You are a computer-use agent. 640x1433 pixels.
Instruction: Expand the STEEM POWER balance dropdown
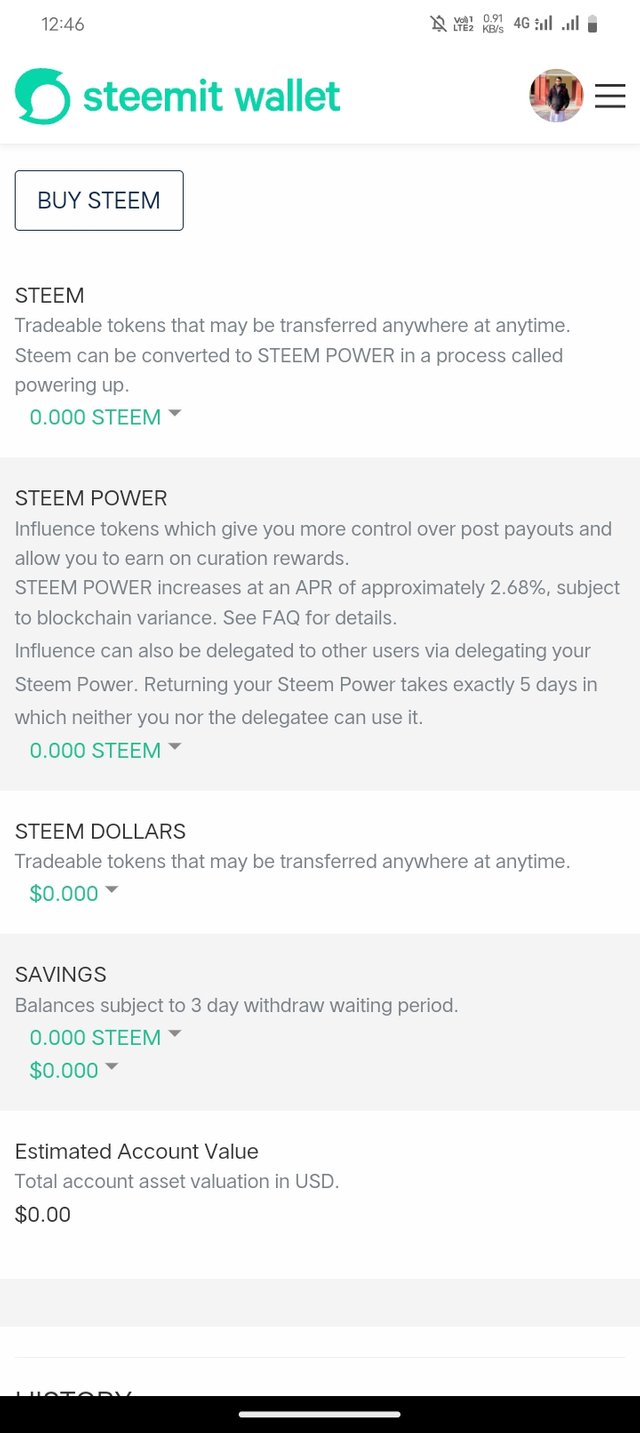point(105,750)
